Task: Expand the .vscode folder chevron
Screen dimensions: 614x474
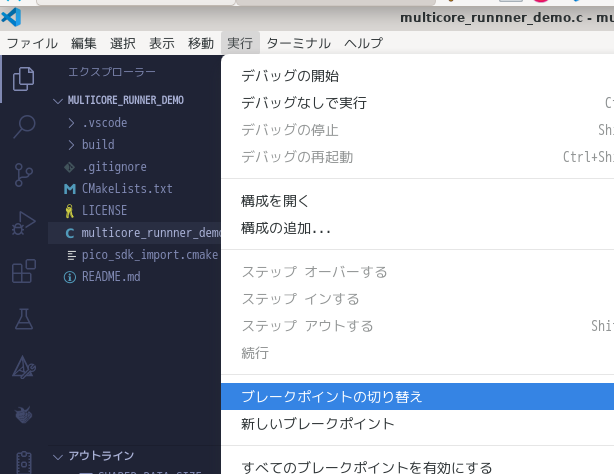Action: 71,123
